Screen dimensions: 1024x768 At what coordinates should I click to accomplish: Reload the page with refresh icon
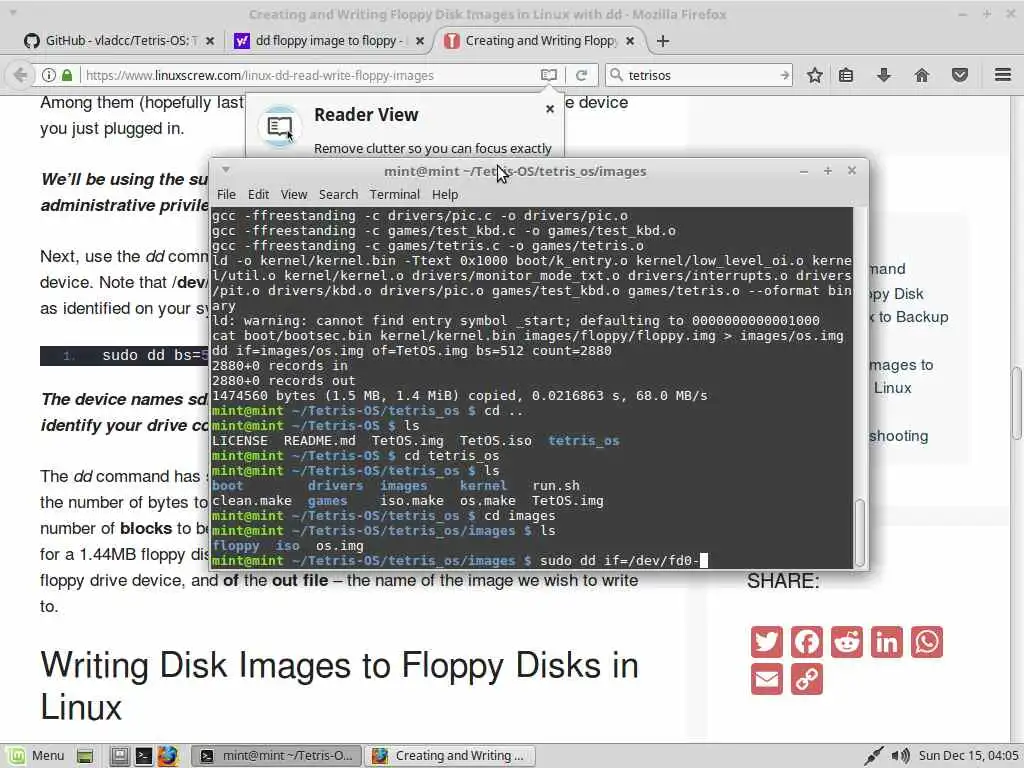pos(581,75)
